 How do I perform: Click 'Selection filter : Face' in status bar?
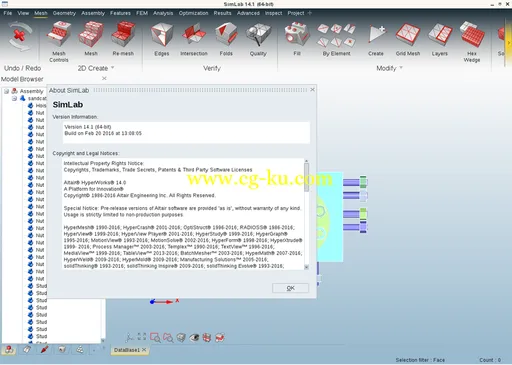coord(420,360)
